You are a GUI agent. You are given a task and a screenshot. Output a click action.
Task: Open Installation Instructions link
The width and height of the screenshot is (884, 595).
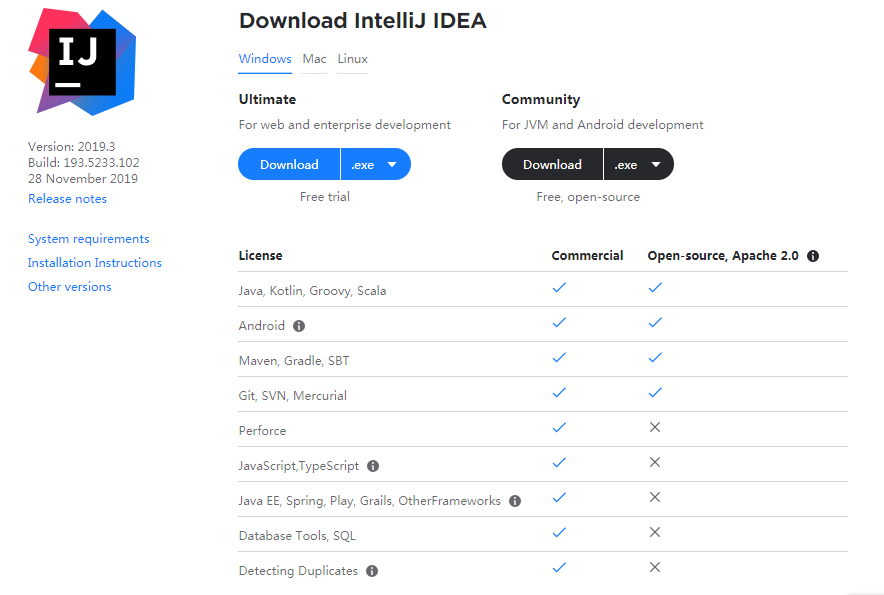pos(94,263)
